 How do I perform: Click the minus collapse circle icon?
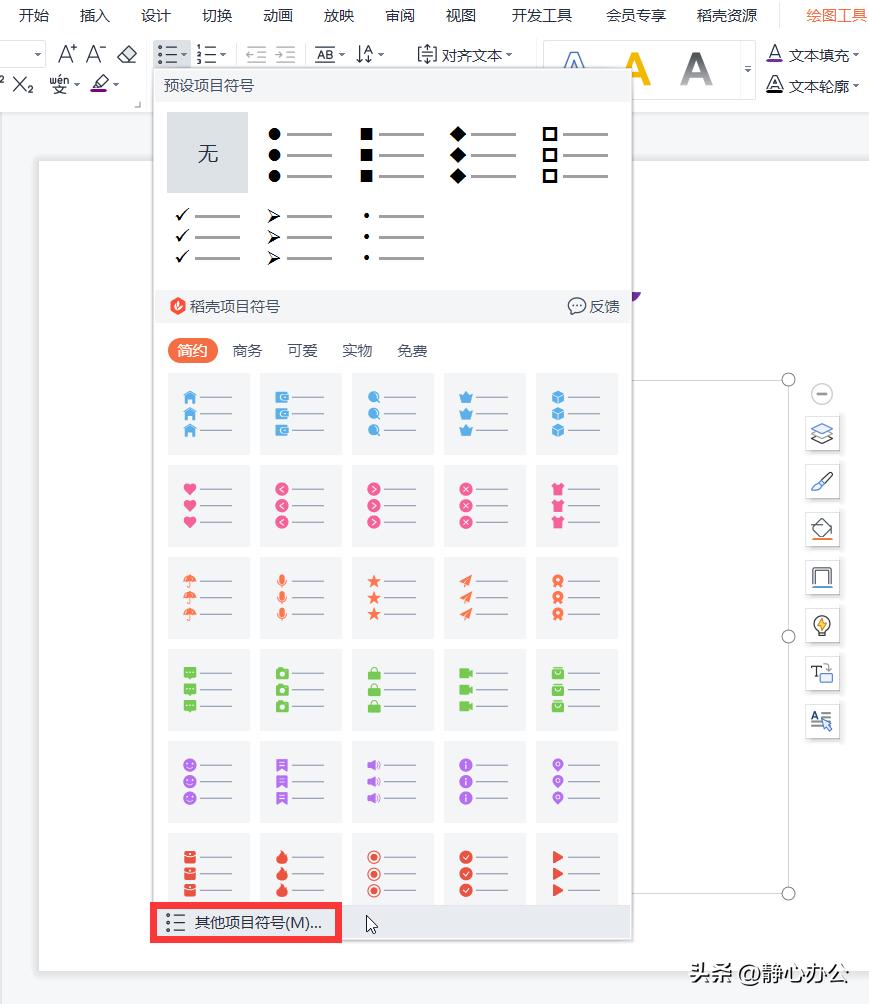tap(822, 394)
